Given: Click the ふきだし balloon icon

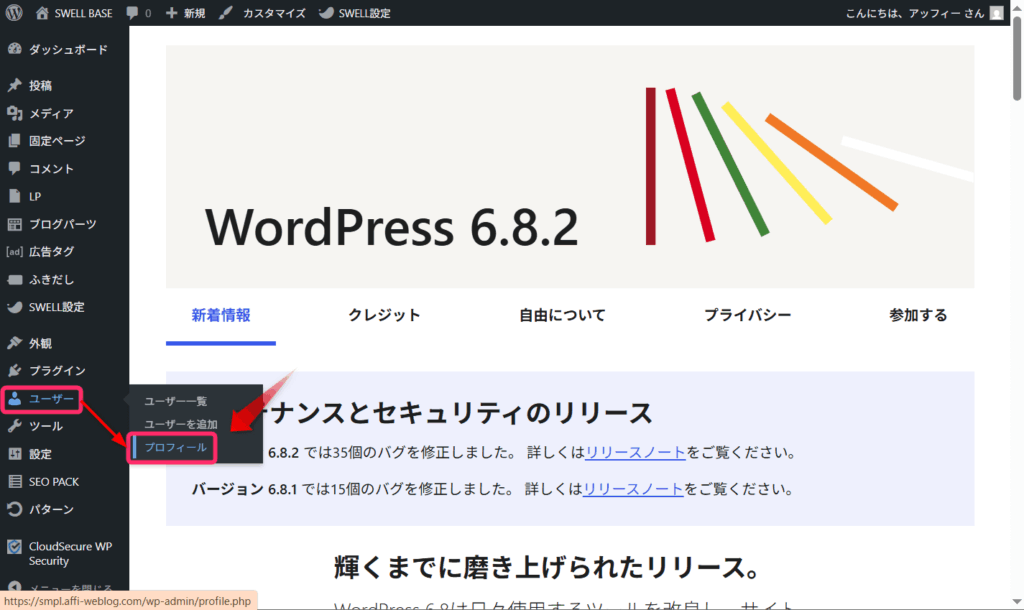Looking at the screenshot, I should (x=14, y=280).
